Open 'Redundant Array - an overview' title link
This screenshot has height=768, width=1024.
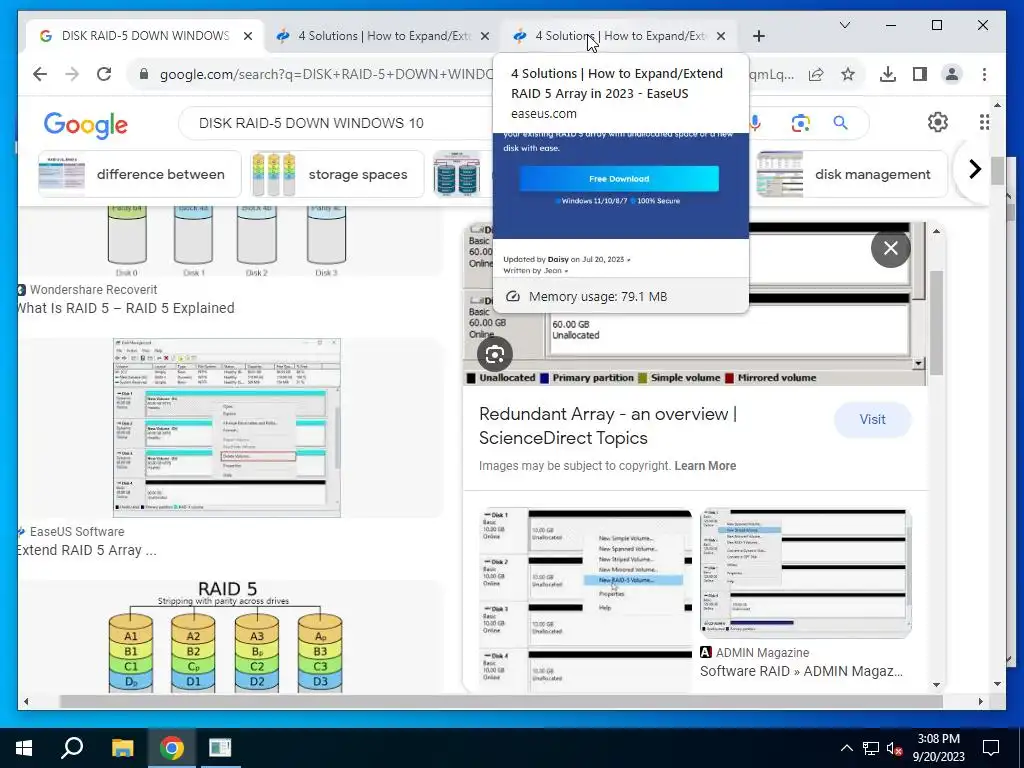608,426
